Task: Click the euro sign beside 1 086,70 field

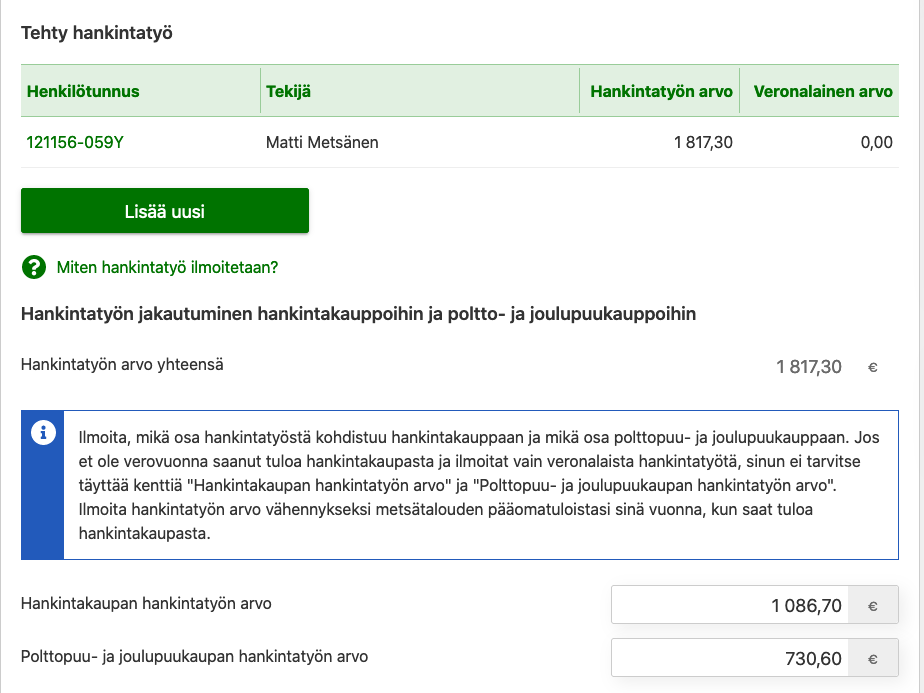Action: click(x=873, y=605)
